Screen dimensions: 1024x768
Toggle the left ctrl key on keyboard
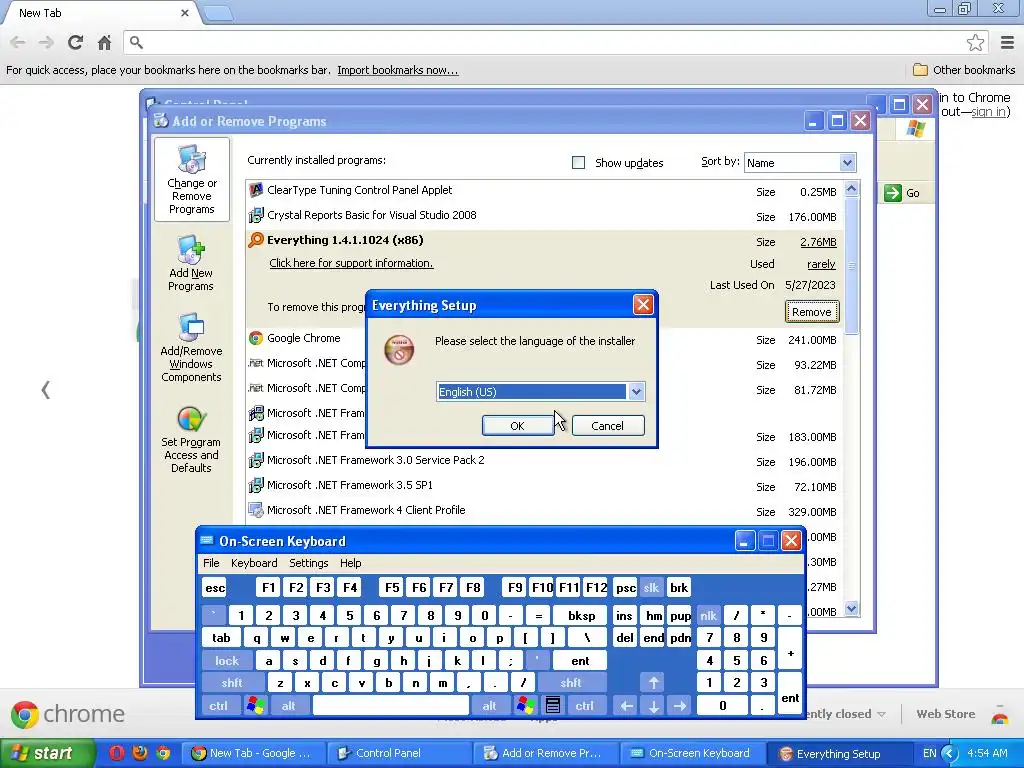219,706
